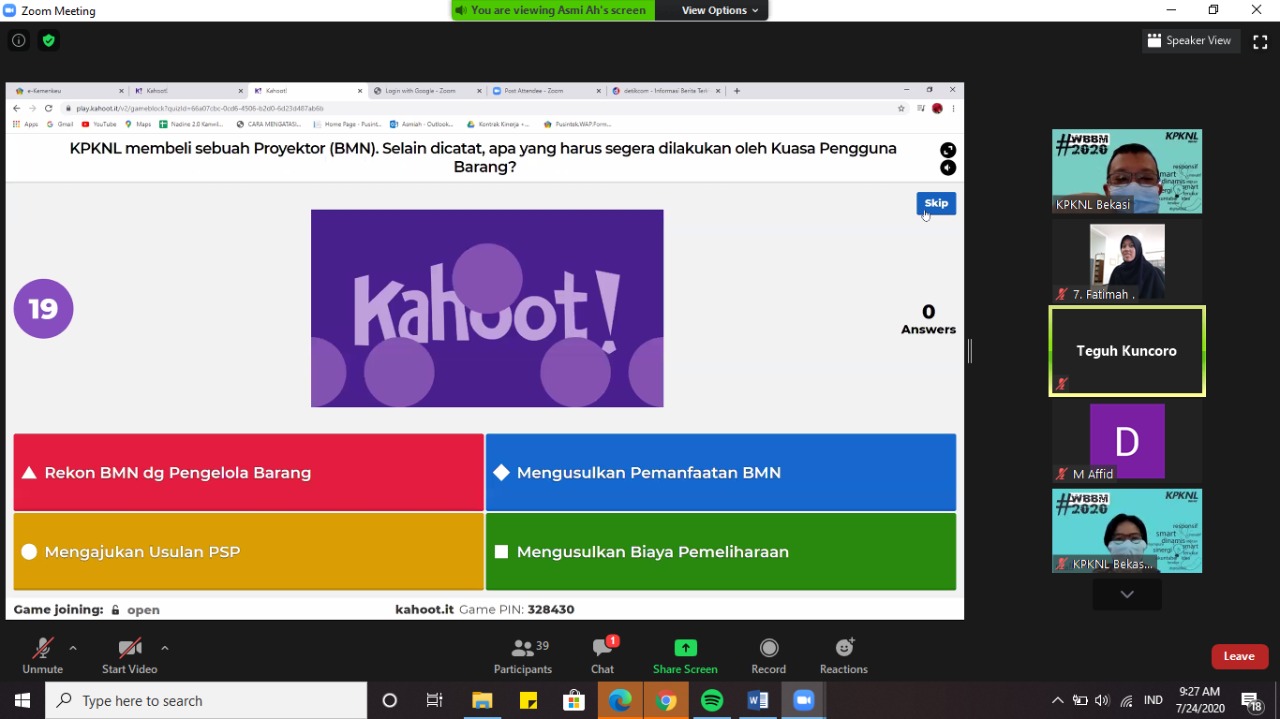Open Spotify from taskbar
Viewport: 1280px width, 719px height.
coord(712,700)
